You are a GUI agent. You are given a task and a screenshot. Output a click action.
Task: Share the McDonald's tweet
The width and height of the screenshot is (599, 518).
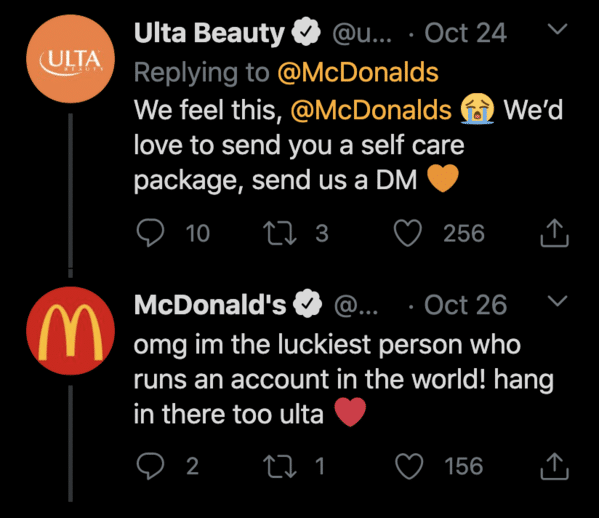click(x=555, y=466)
